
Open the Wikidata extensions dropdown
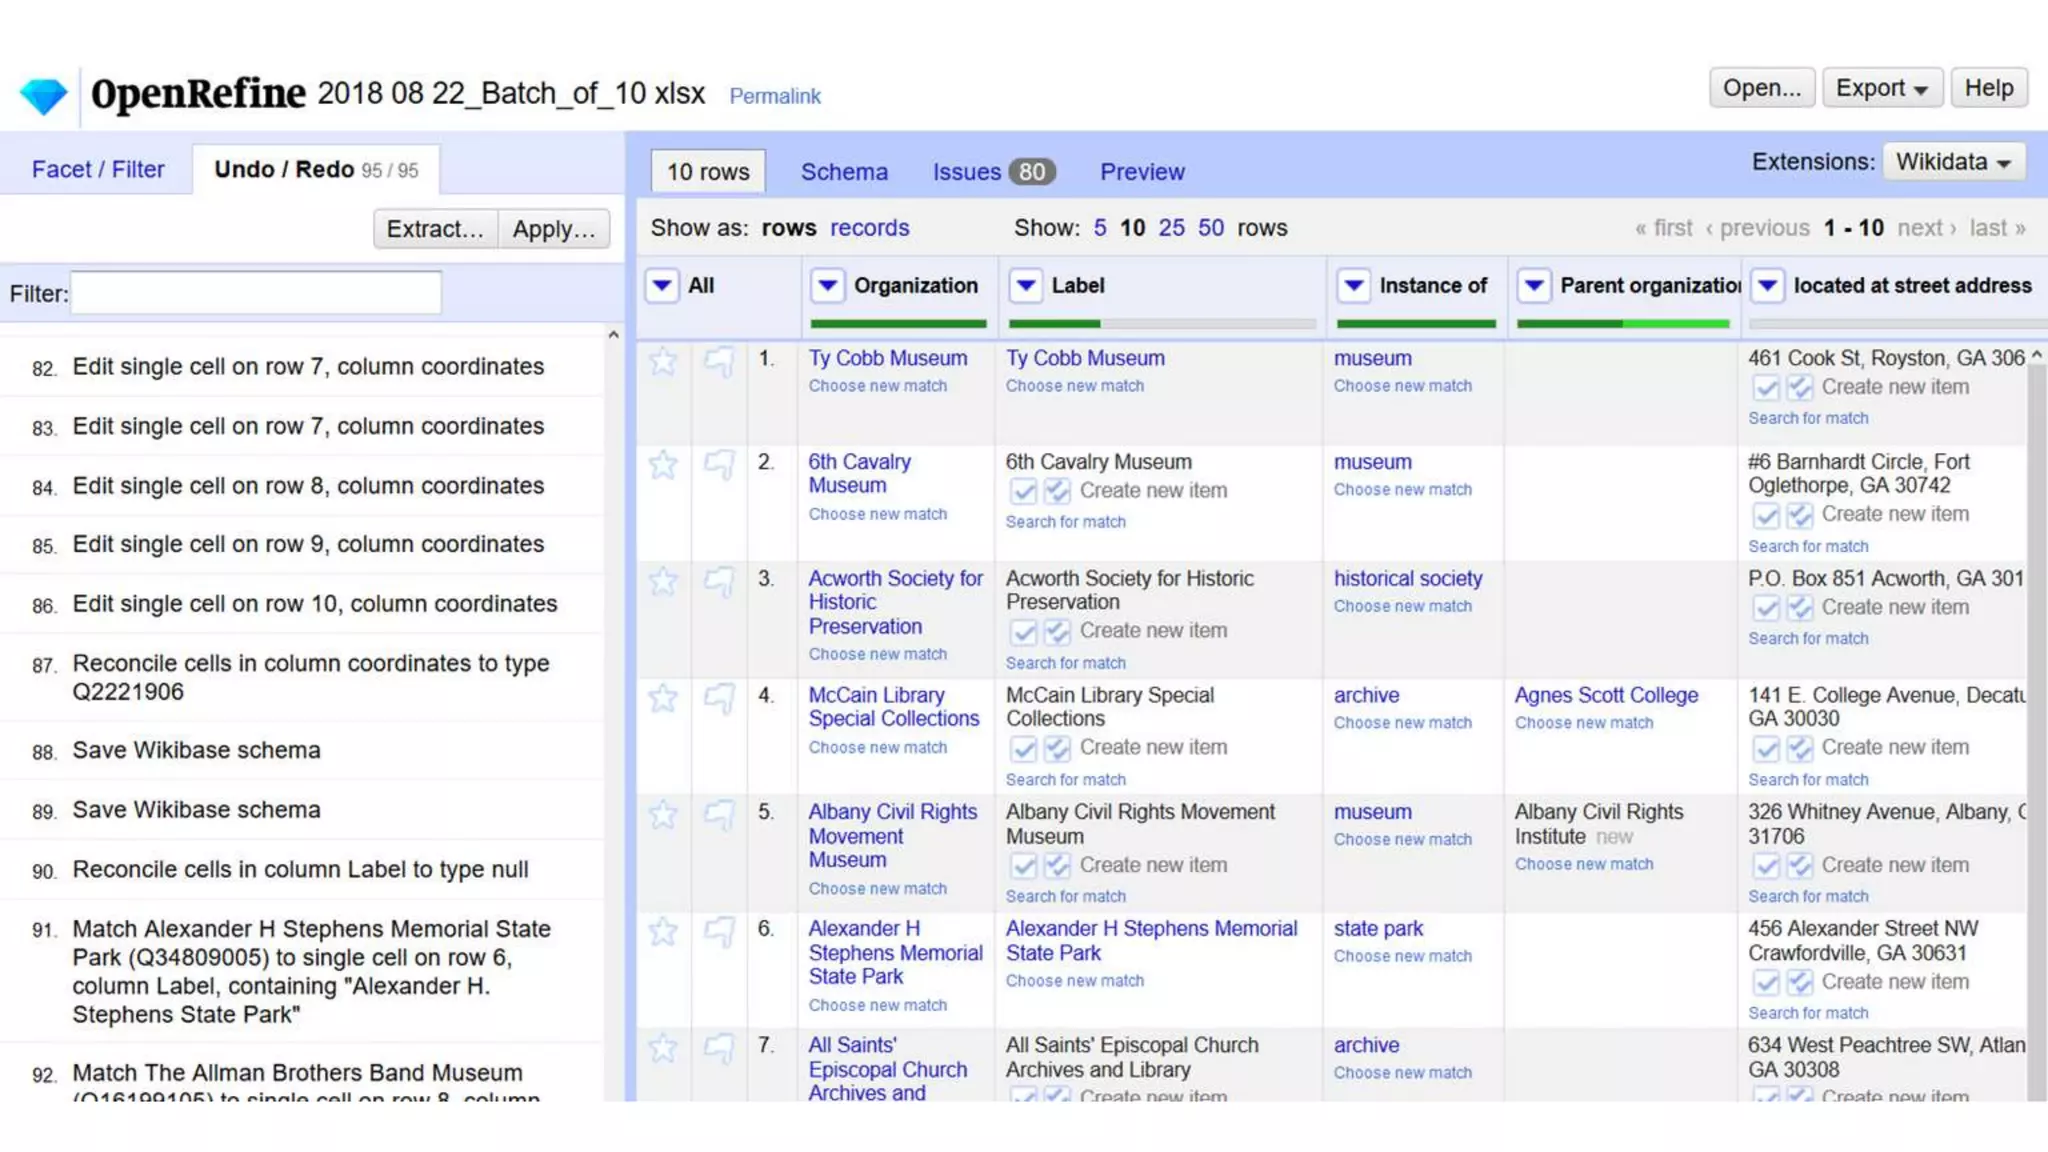pos(1953,162)
